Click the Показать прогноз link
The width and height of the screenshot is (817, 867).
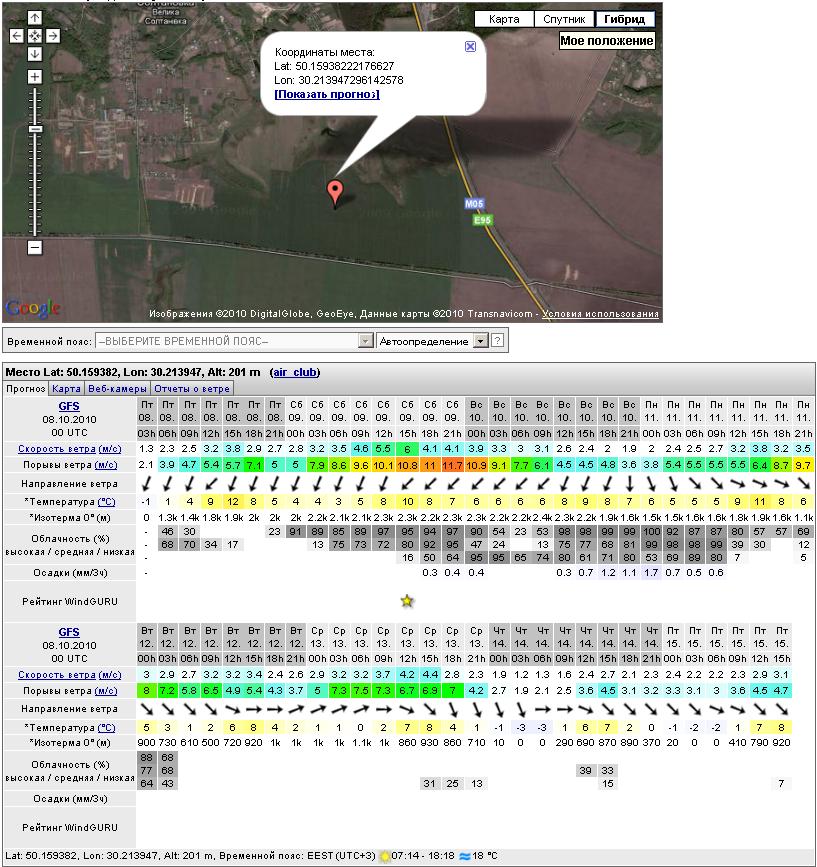pyautogui.click(x=327, y=94)
